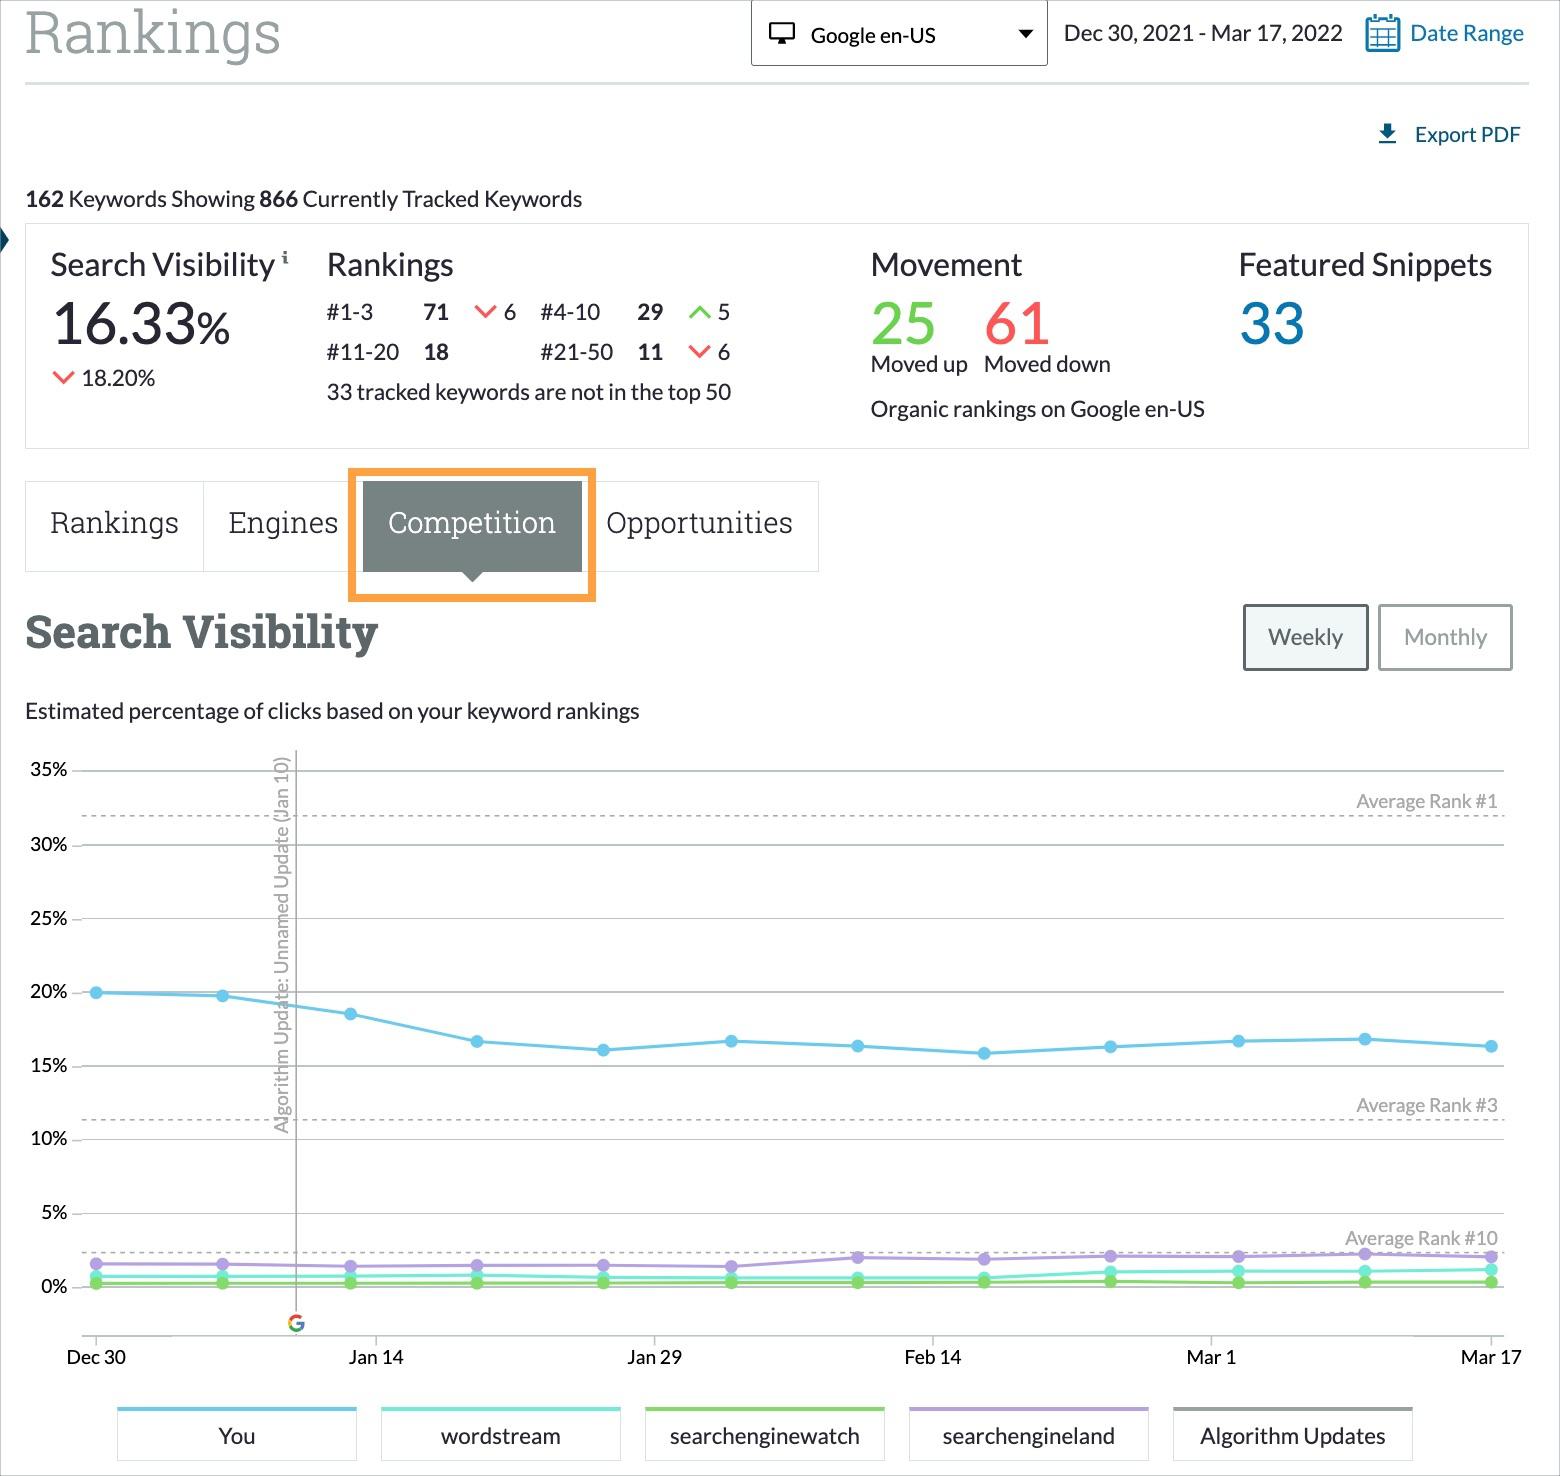The width and height of the screenshot is (1560, 1476).
Task: Hide the searchengineland competitor line
Action: 1027,1435
